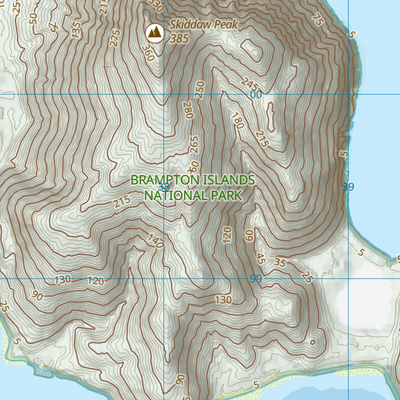Select the Skiddaw Peak label
Image resolution: width=400 pixels, height=400 pixels.
click(x=204, y=25)
